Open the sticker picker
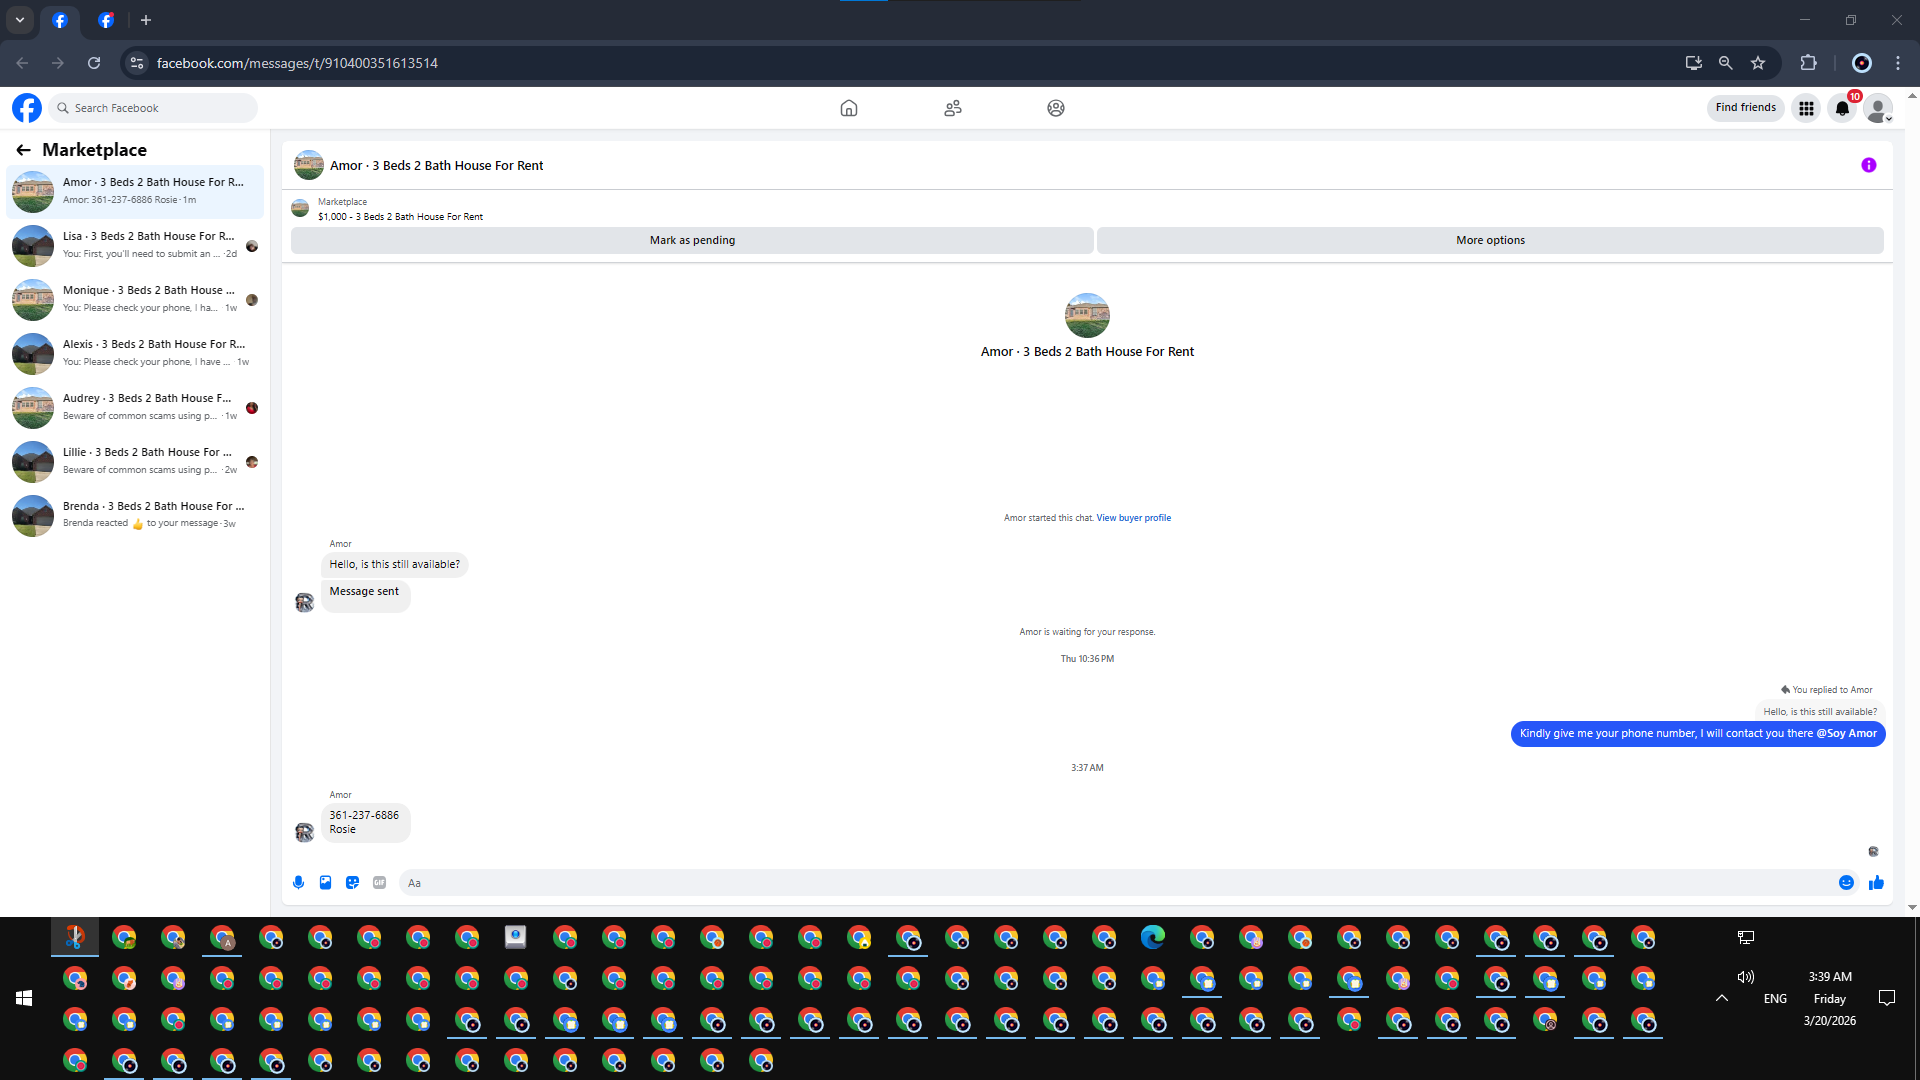The height and width of the screenshot is (1080, 1920). (x=352, y=882)
